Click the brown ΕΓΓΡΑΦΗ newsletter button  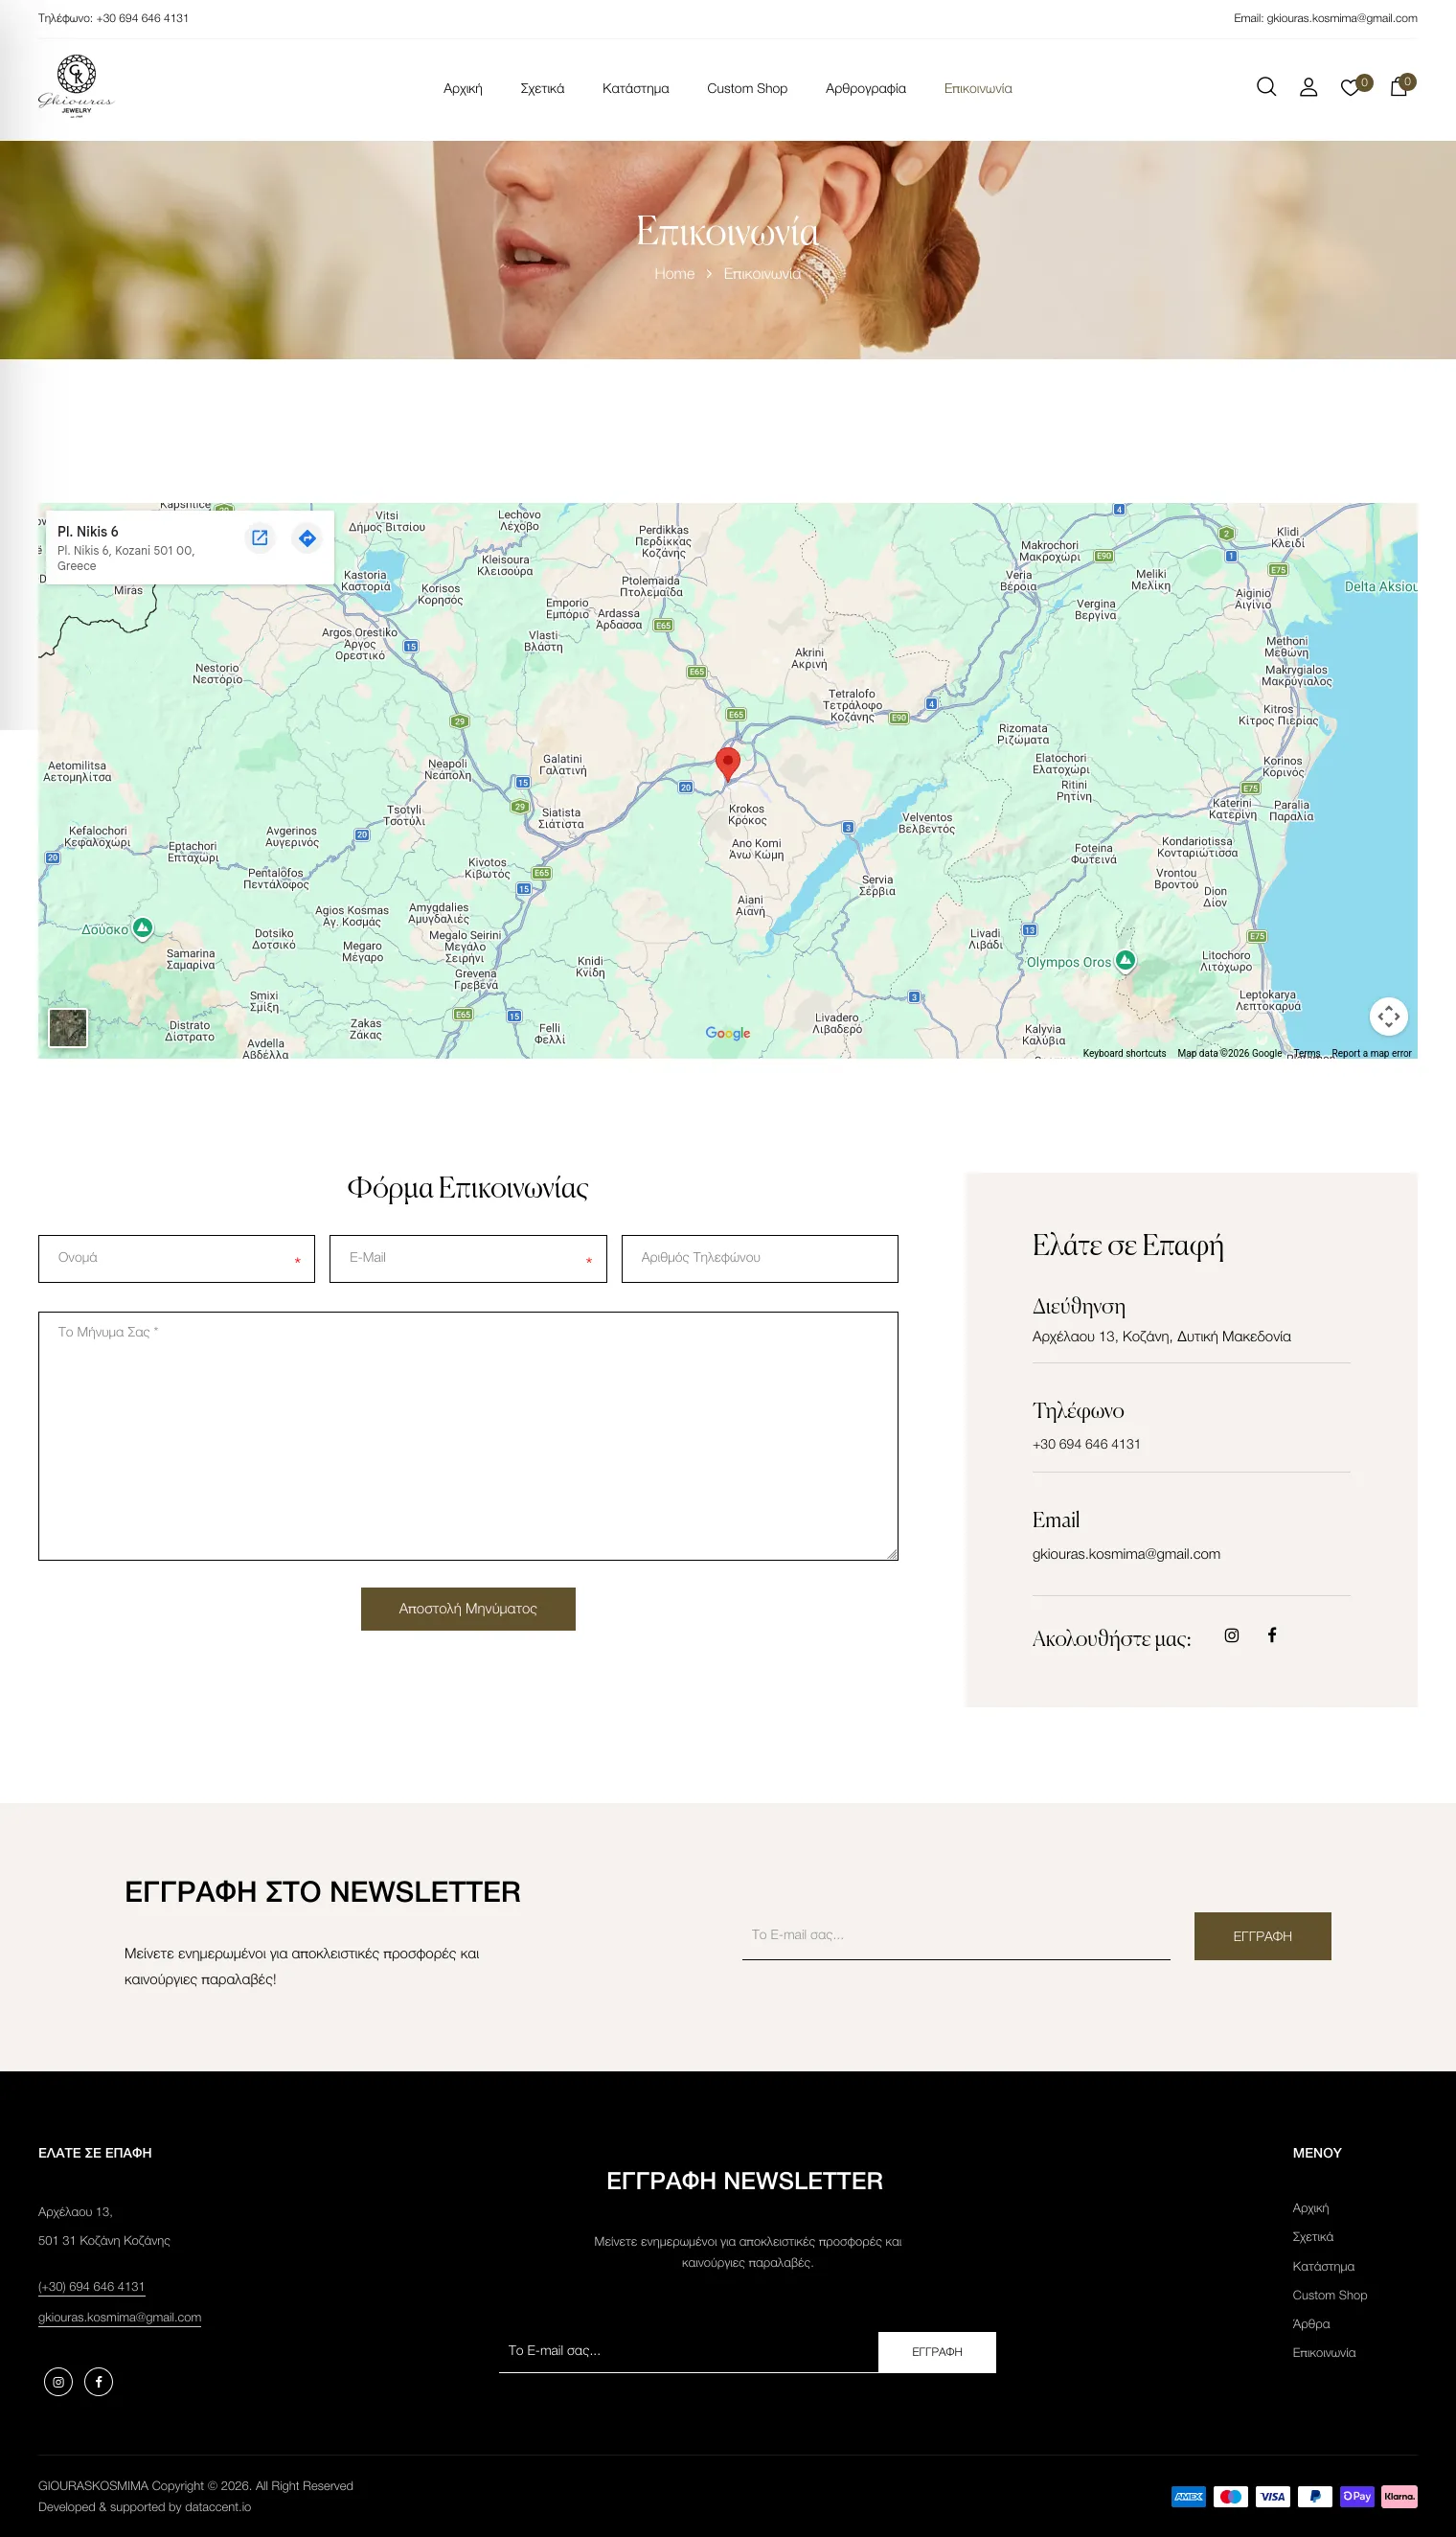pos(1262,1935)
